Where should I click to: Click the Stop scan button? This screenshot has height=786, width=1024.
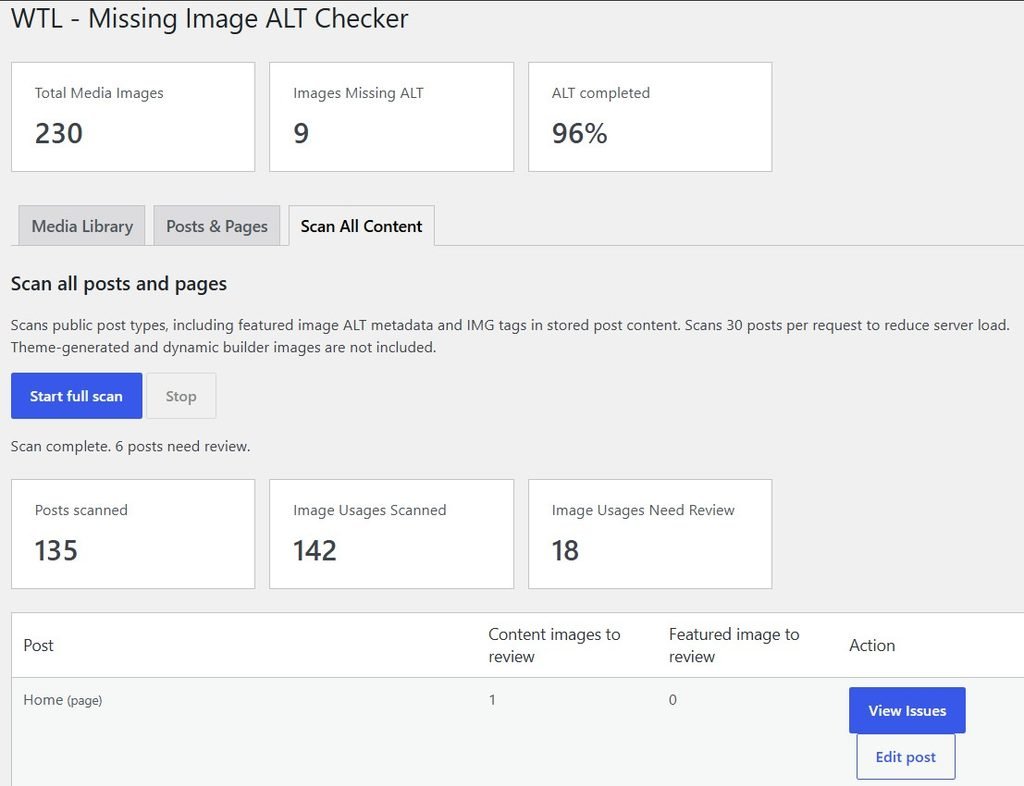[x=181, y=396]
